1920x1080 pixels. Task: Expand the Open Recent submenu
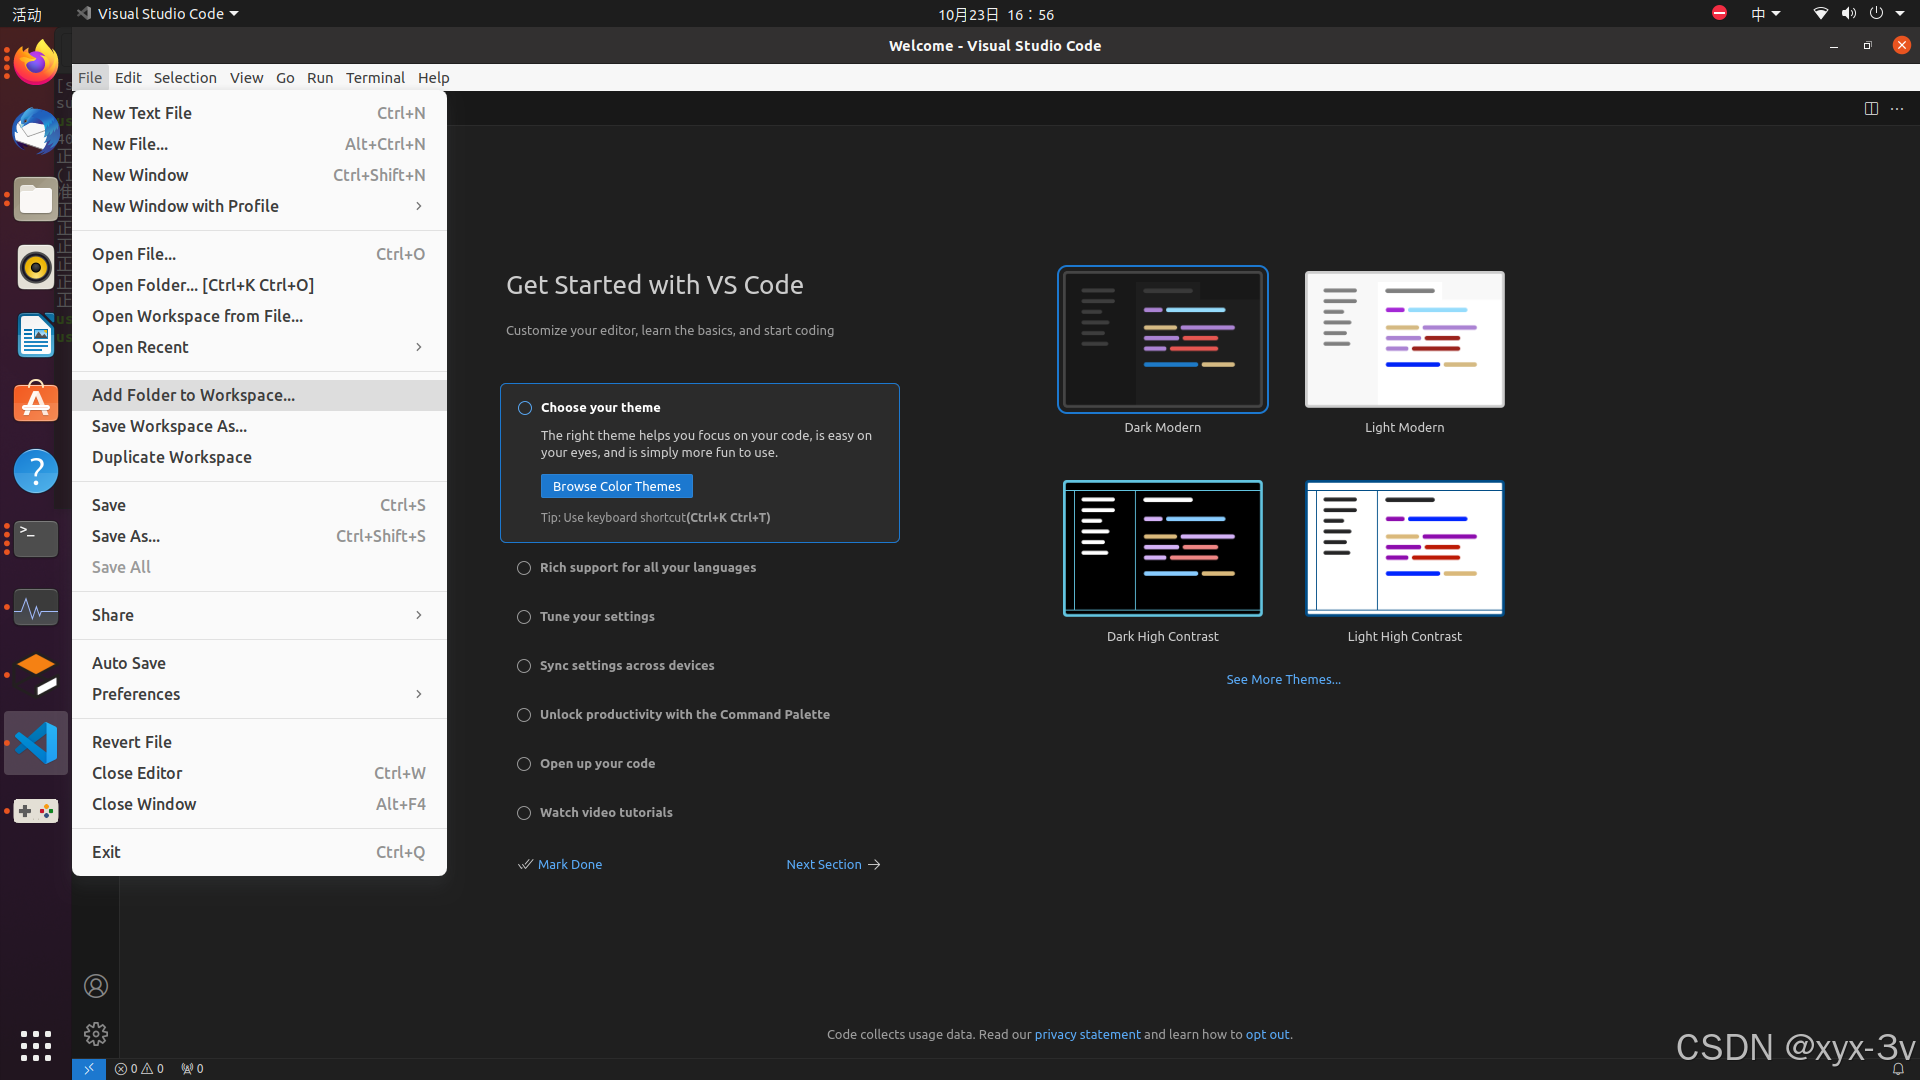click(259, 347)
